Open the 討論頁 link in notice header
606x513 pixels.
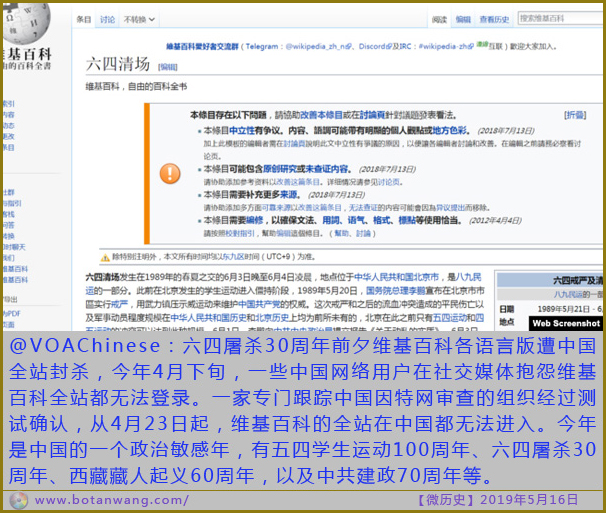tap(373, 115)
